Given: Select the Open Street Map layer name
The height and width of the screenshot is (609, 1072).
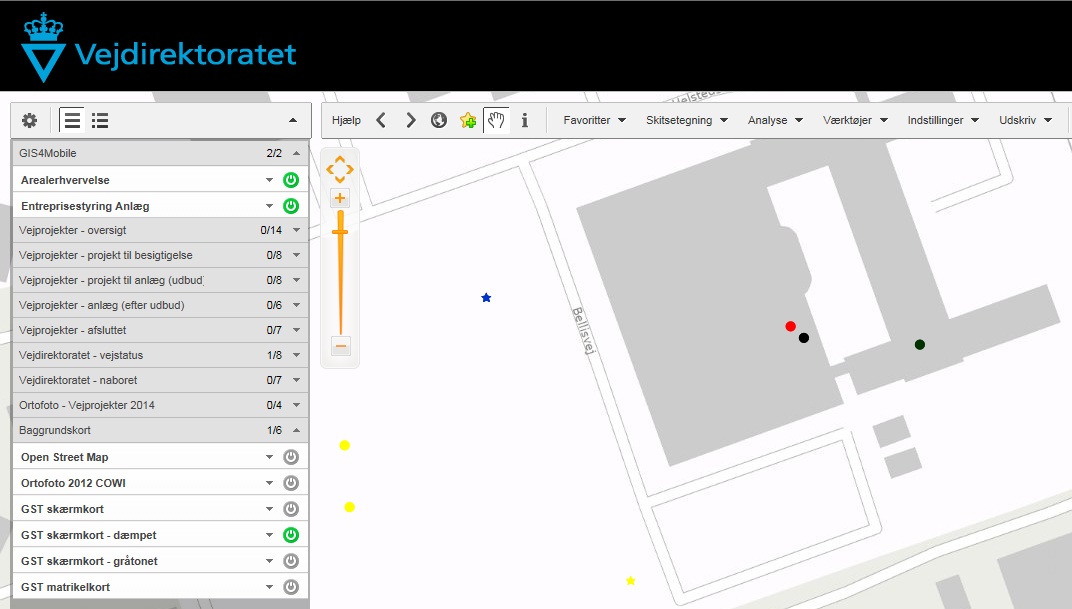Looking at the screenshot, I should pos(64,457).
